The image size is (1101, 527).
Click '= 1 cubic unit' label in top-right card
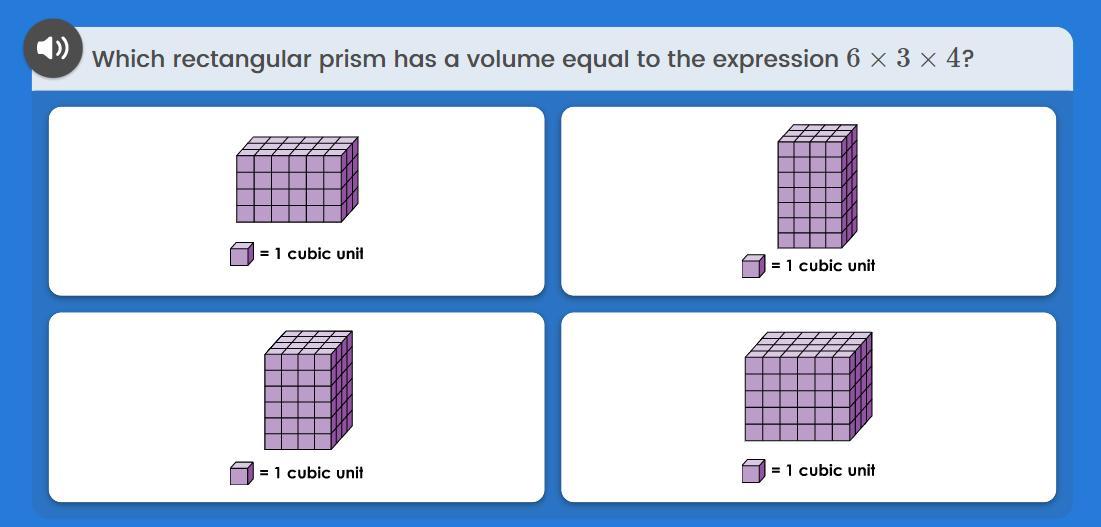823,266
